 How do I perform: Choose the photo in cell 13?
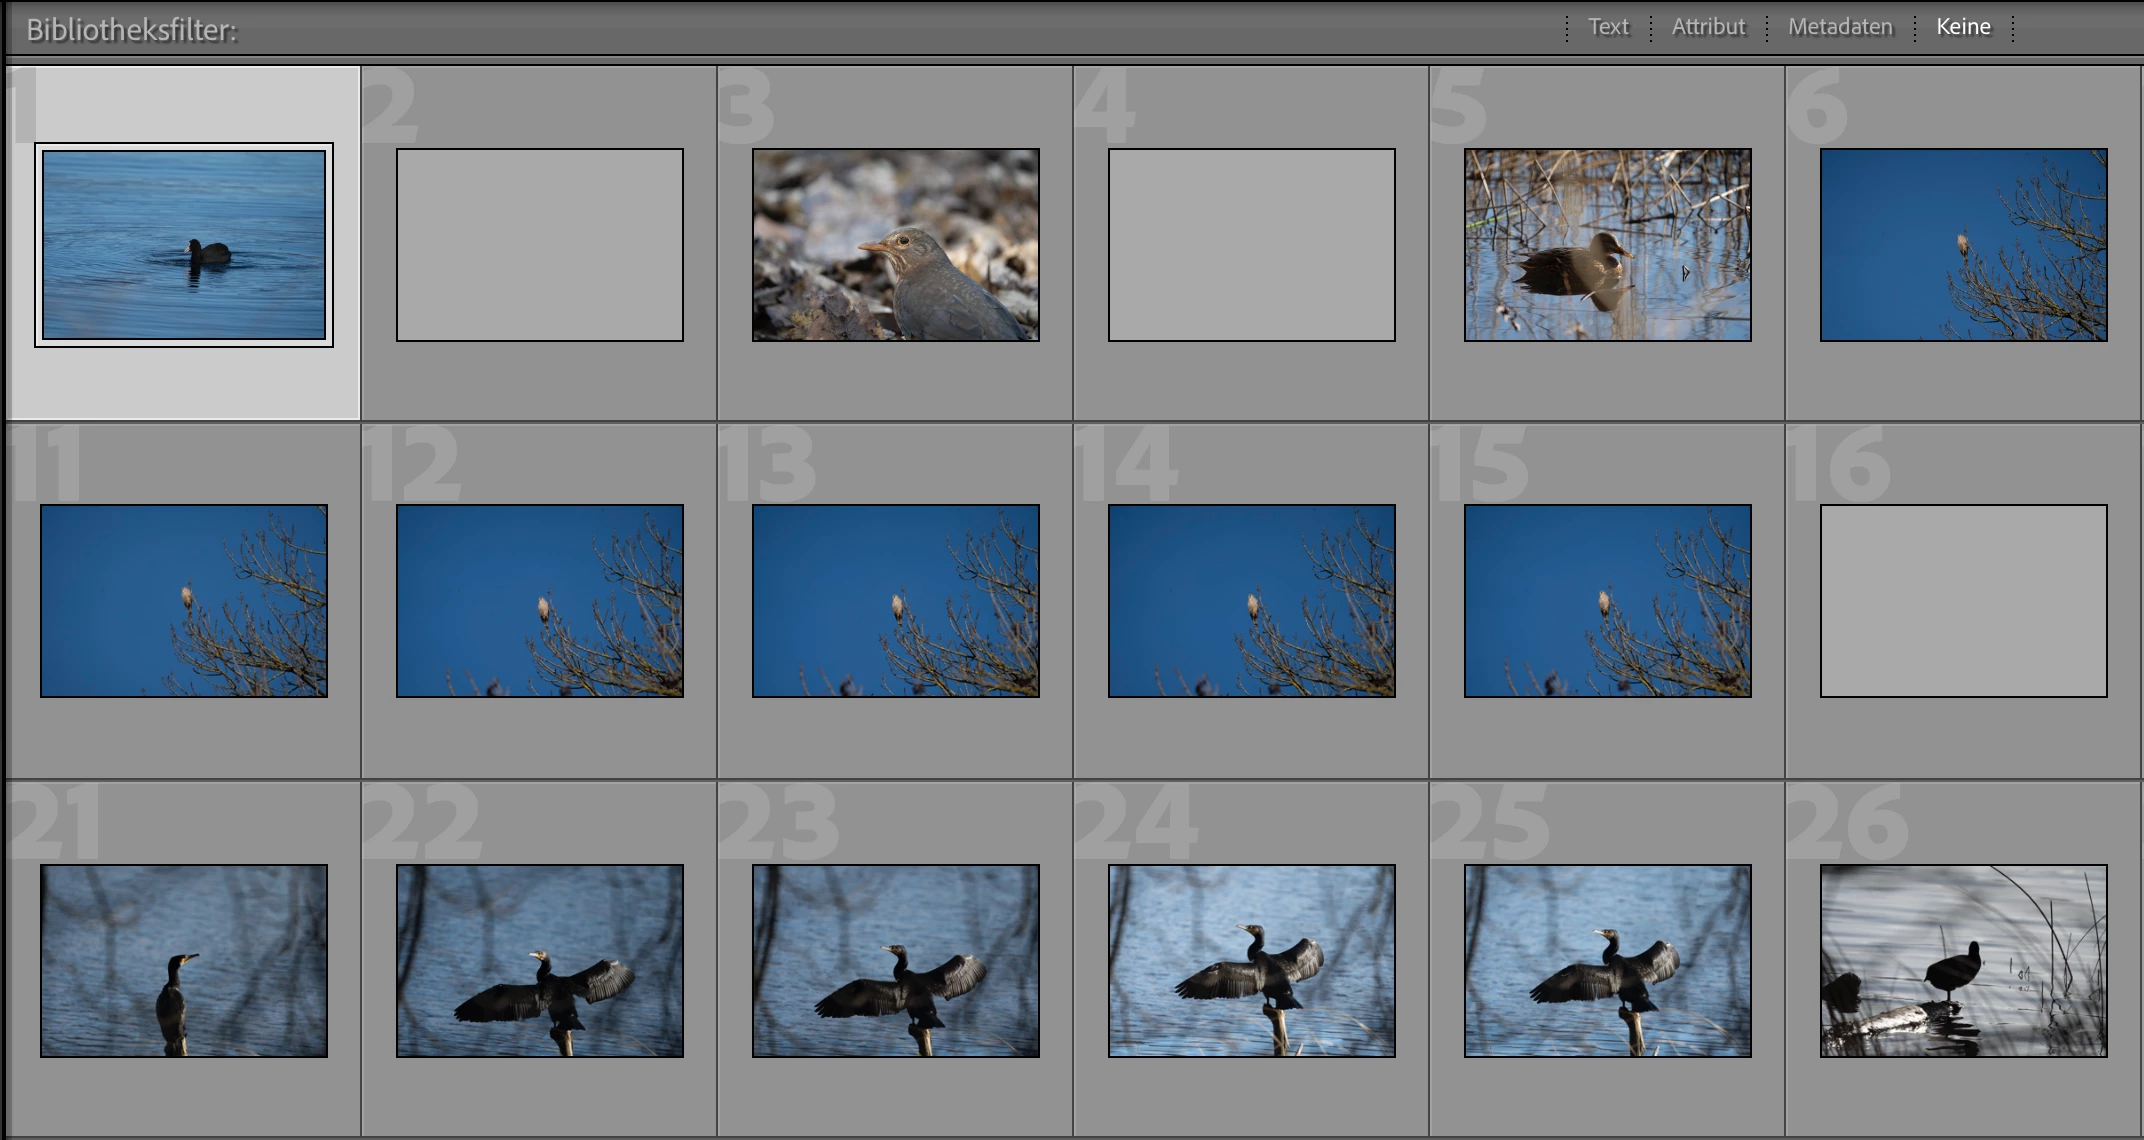(x=896, y=601)
